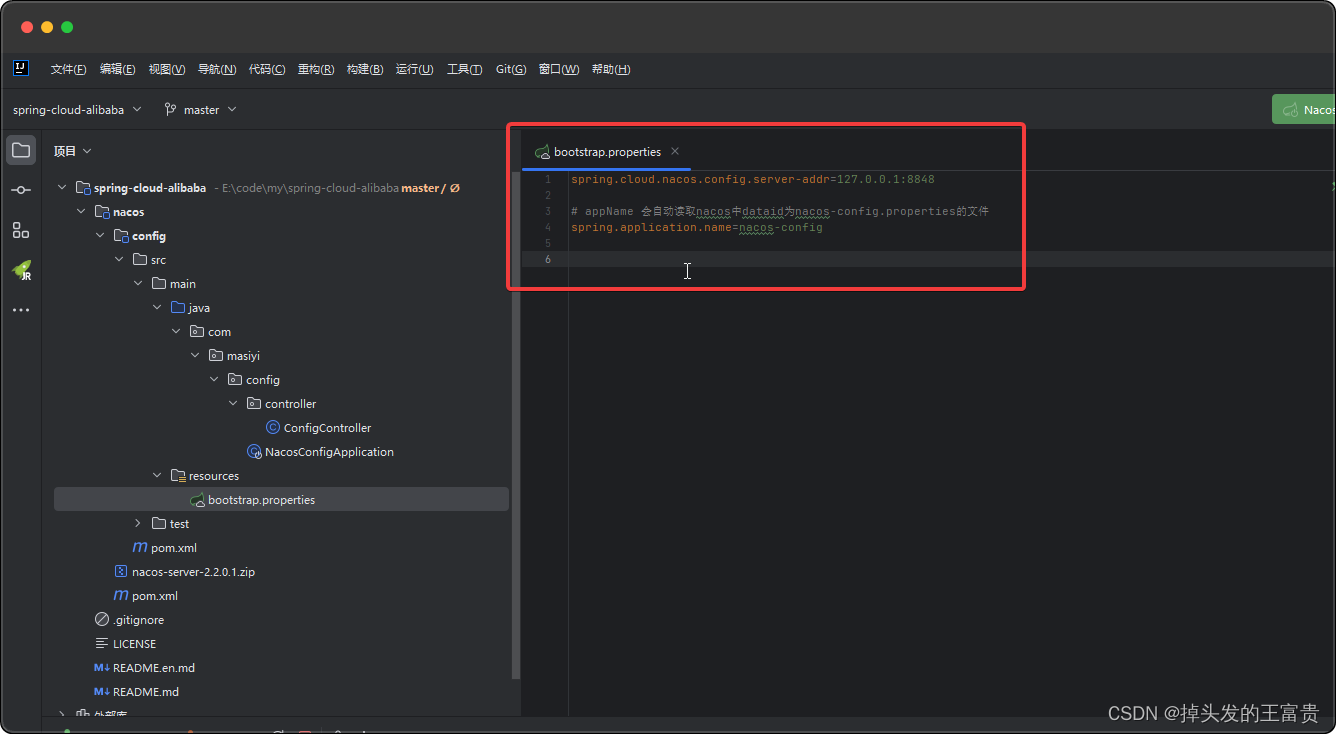
Task: Select the root pom.xml below nacos-server zip
Action: pos(155,596)
